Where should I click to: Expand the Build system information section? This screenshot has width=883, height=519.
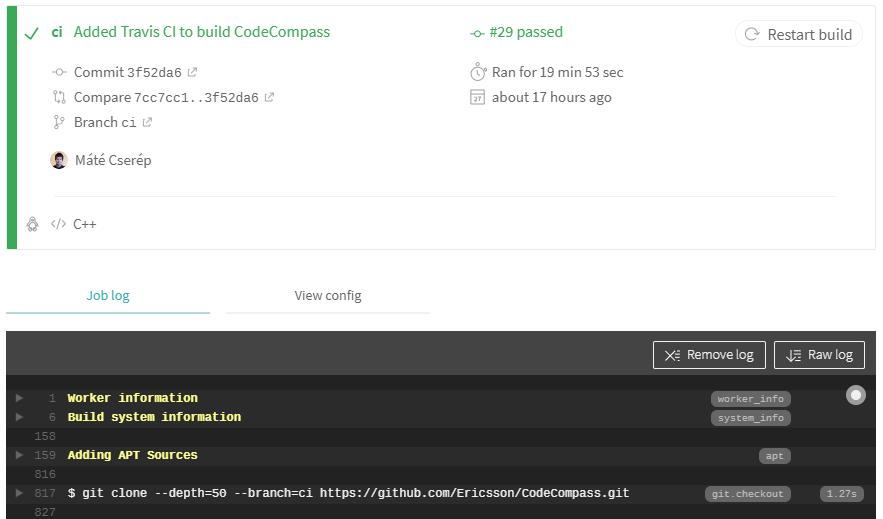[x=19, y=417]
